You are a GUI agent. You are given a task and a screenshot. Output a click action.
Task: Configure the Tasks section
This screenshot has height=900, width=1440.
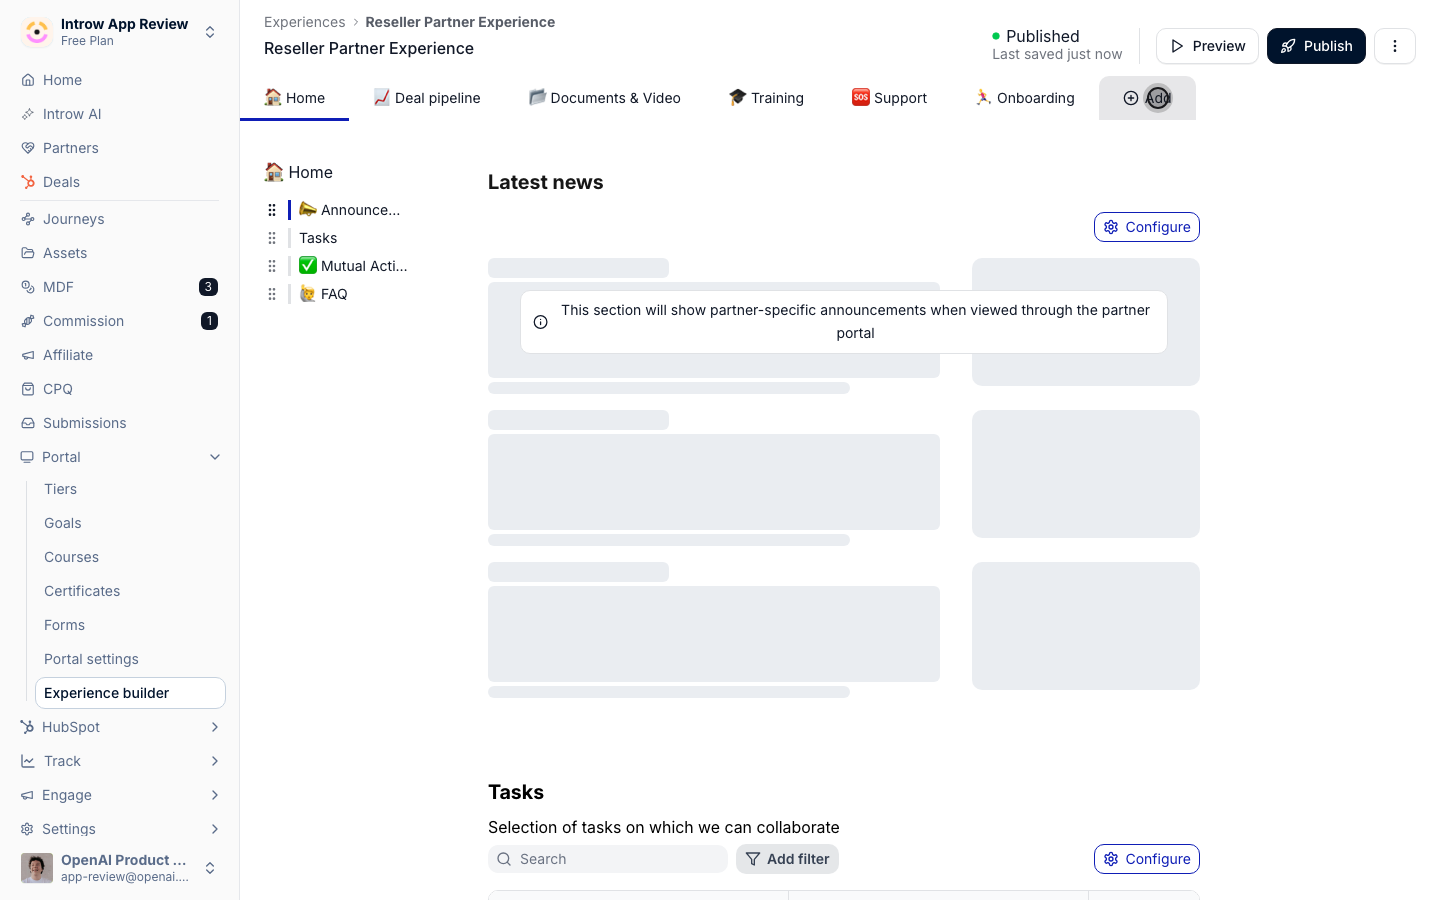(x=1147, y=859)
